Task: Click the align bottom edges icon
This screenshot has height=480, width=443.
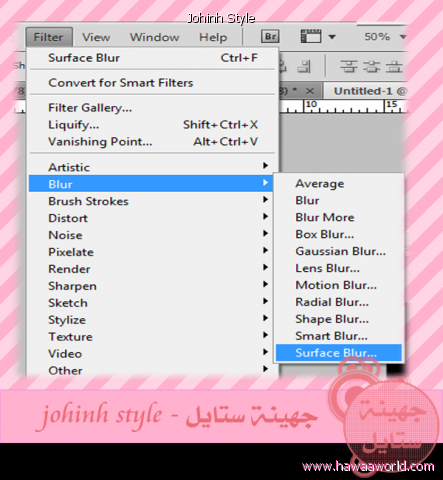Action: pyautogui.click(x=394, y=66)
